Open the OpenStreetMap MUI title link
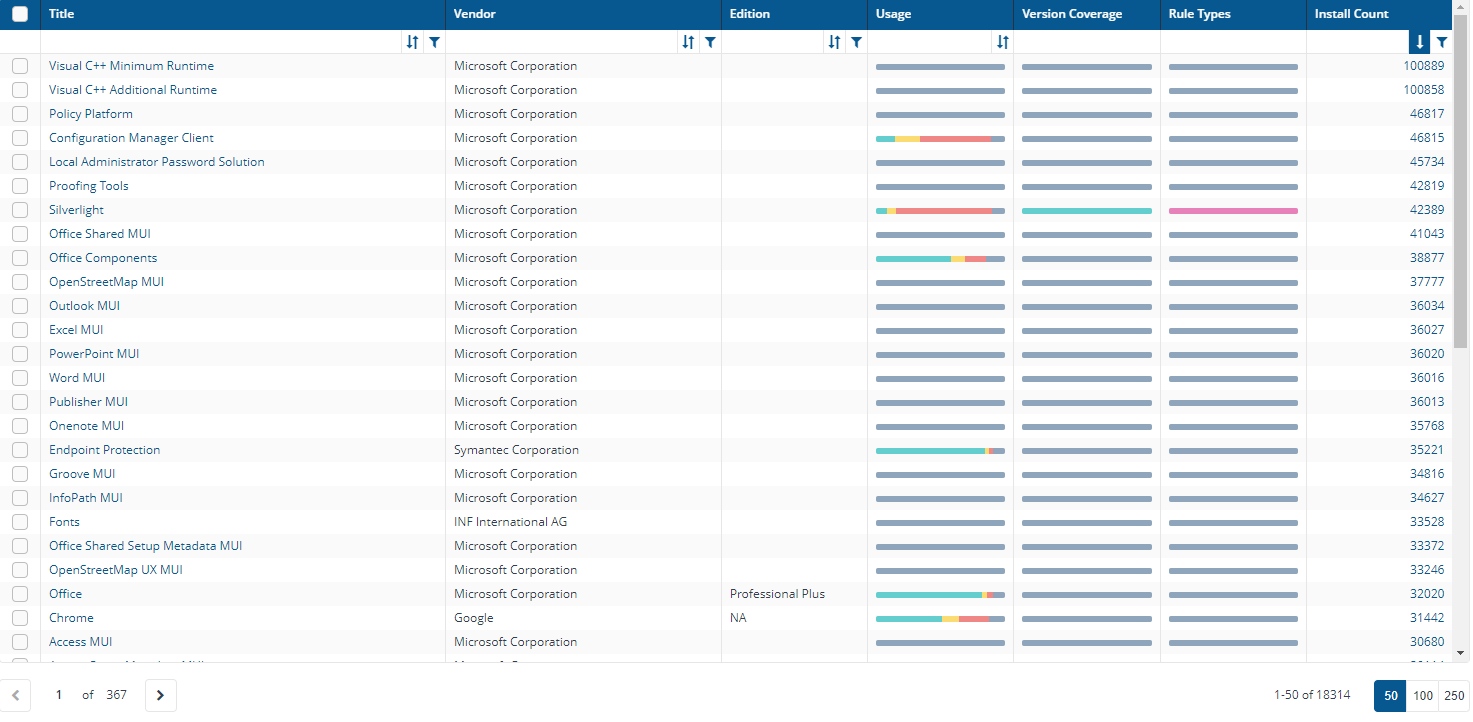This screenshot has height=722, width=1473. click(x=106, y=282)
